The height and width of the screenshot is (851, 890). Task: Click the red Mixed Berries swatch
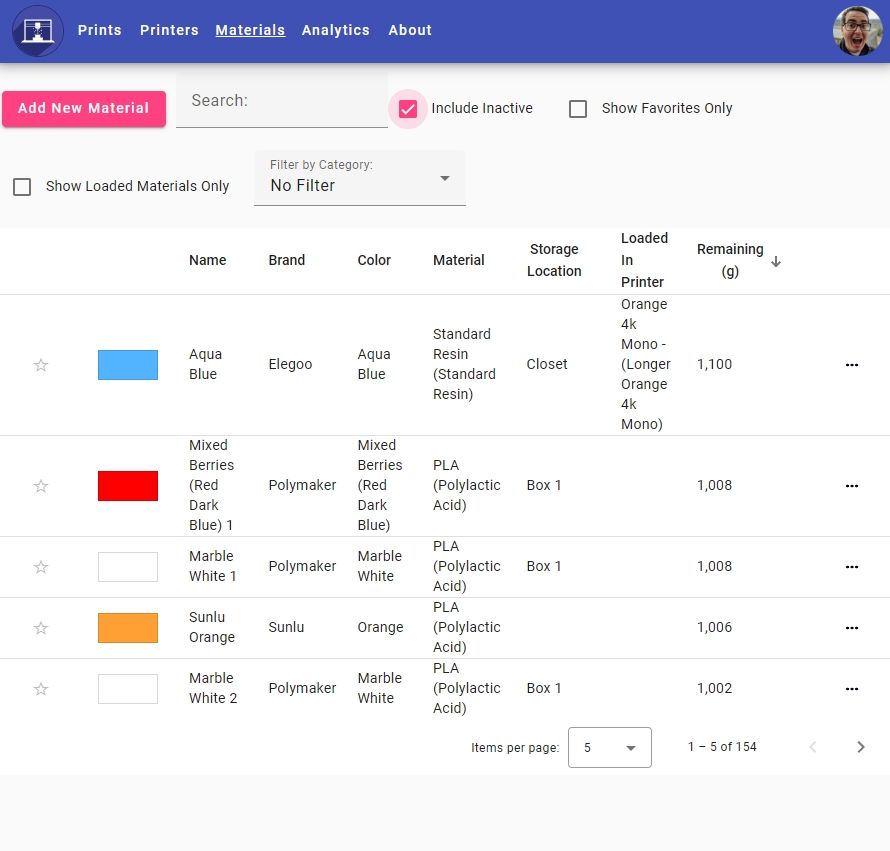coord(128,486)
